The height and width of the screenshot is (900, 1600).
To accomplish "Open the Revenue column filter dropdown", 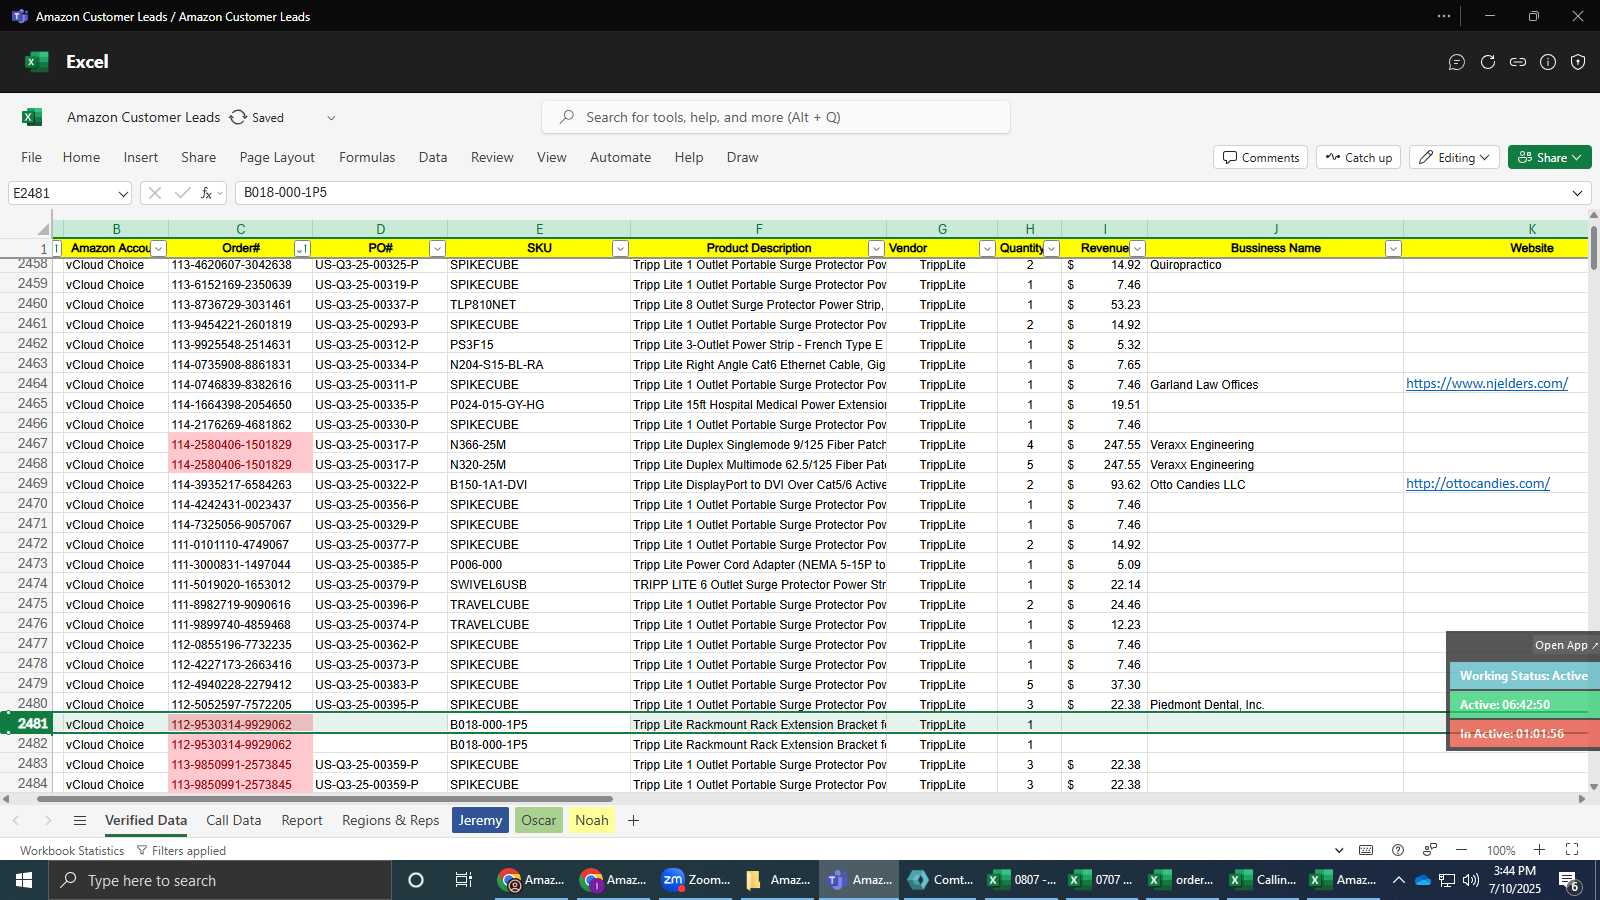I will 1137,249.
